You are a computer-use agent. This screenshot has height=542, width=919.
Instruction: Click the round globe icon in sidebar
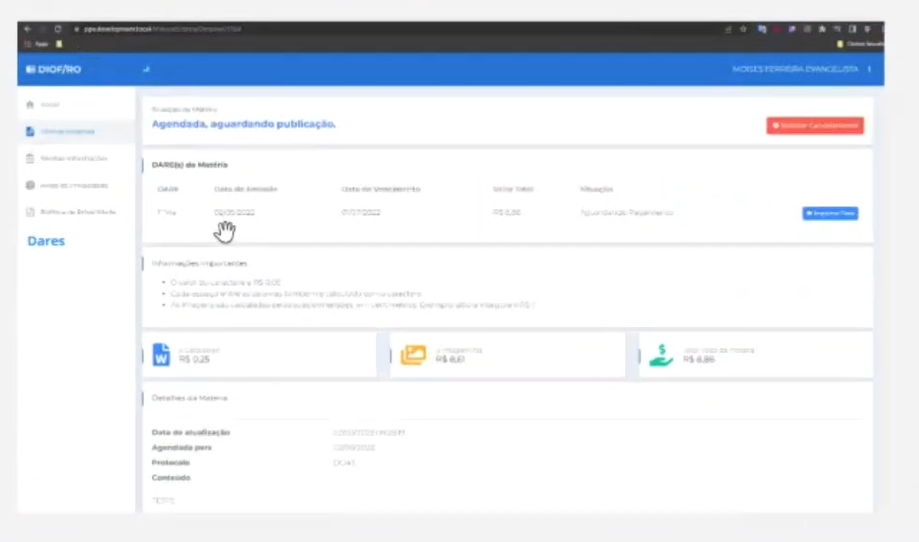tap(30, 185)
